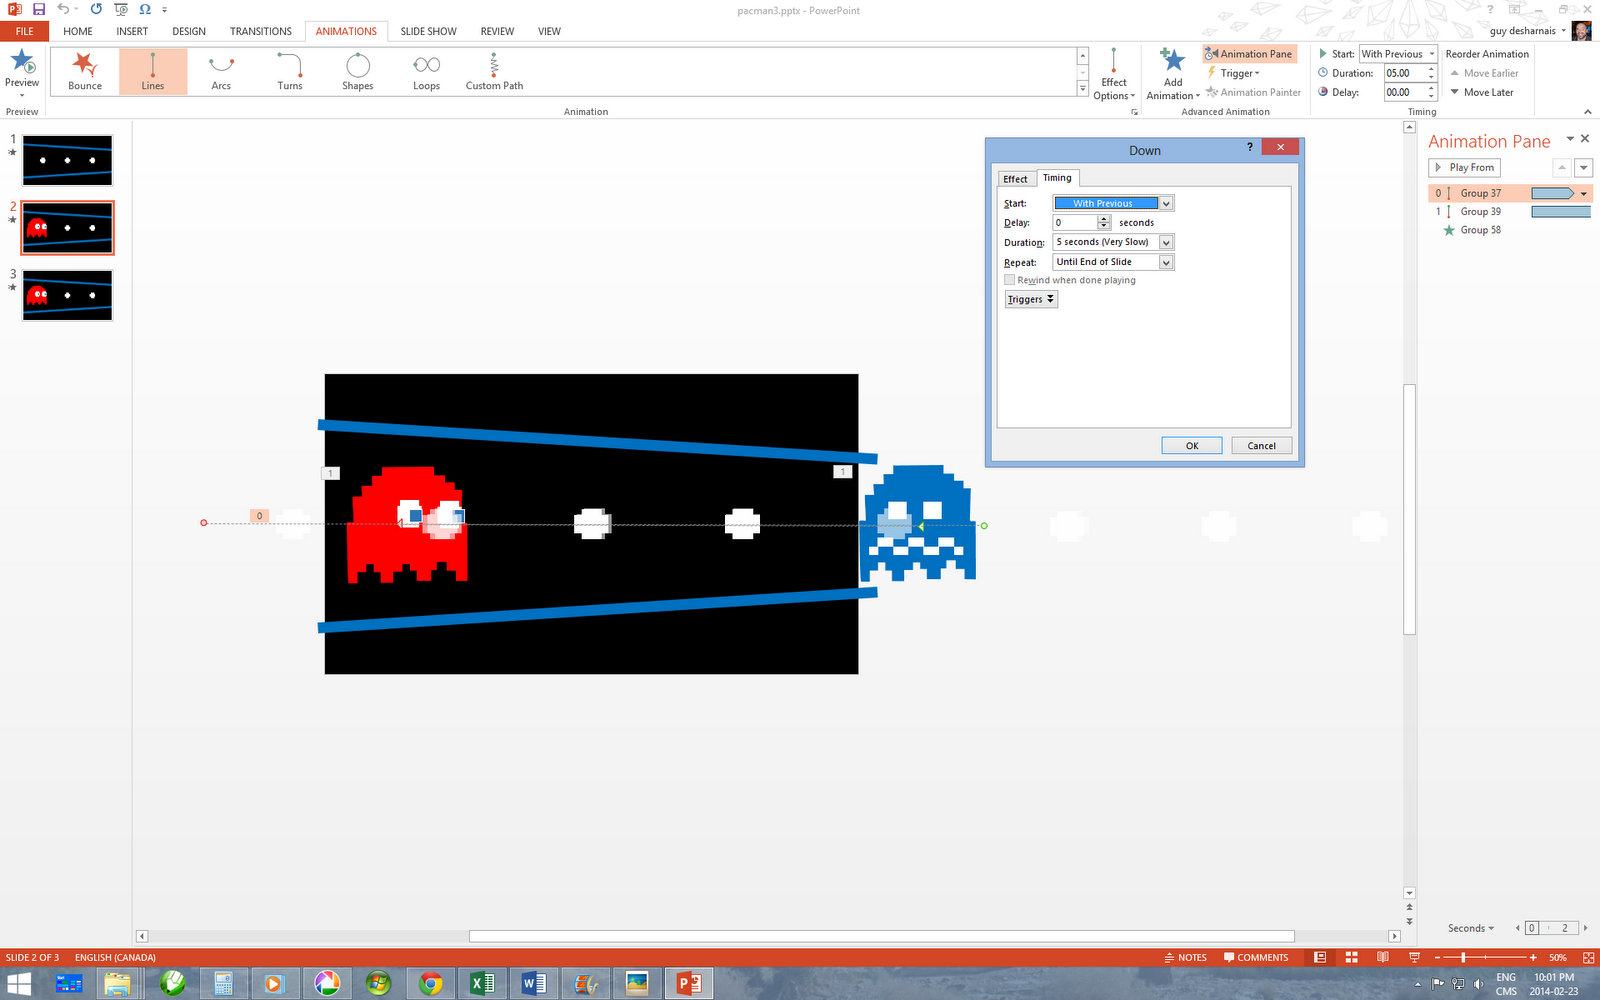Toggle the Animation Pane button in ribbon
Image resolution: width=1600 pixels, height=1000 pixels.
(1249, 54)
